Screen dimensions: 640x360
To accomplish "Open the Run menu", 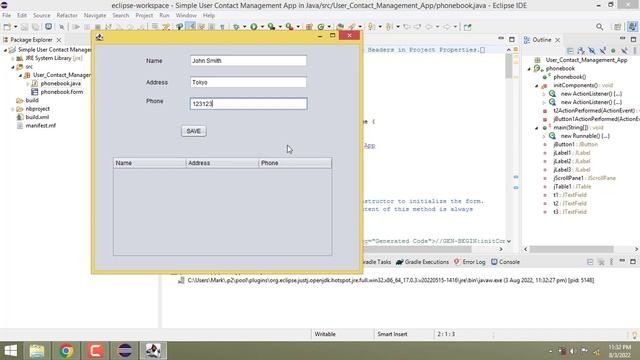I will [164, 15].
